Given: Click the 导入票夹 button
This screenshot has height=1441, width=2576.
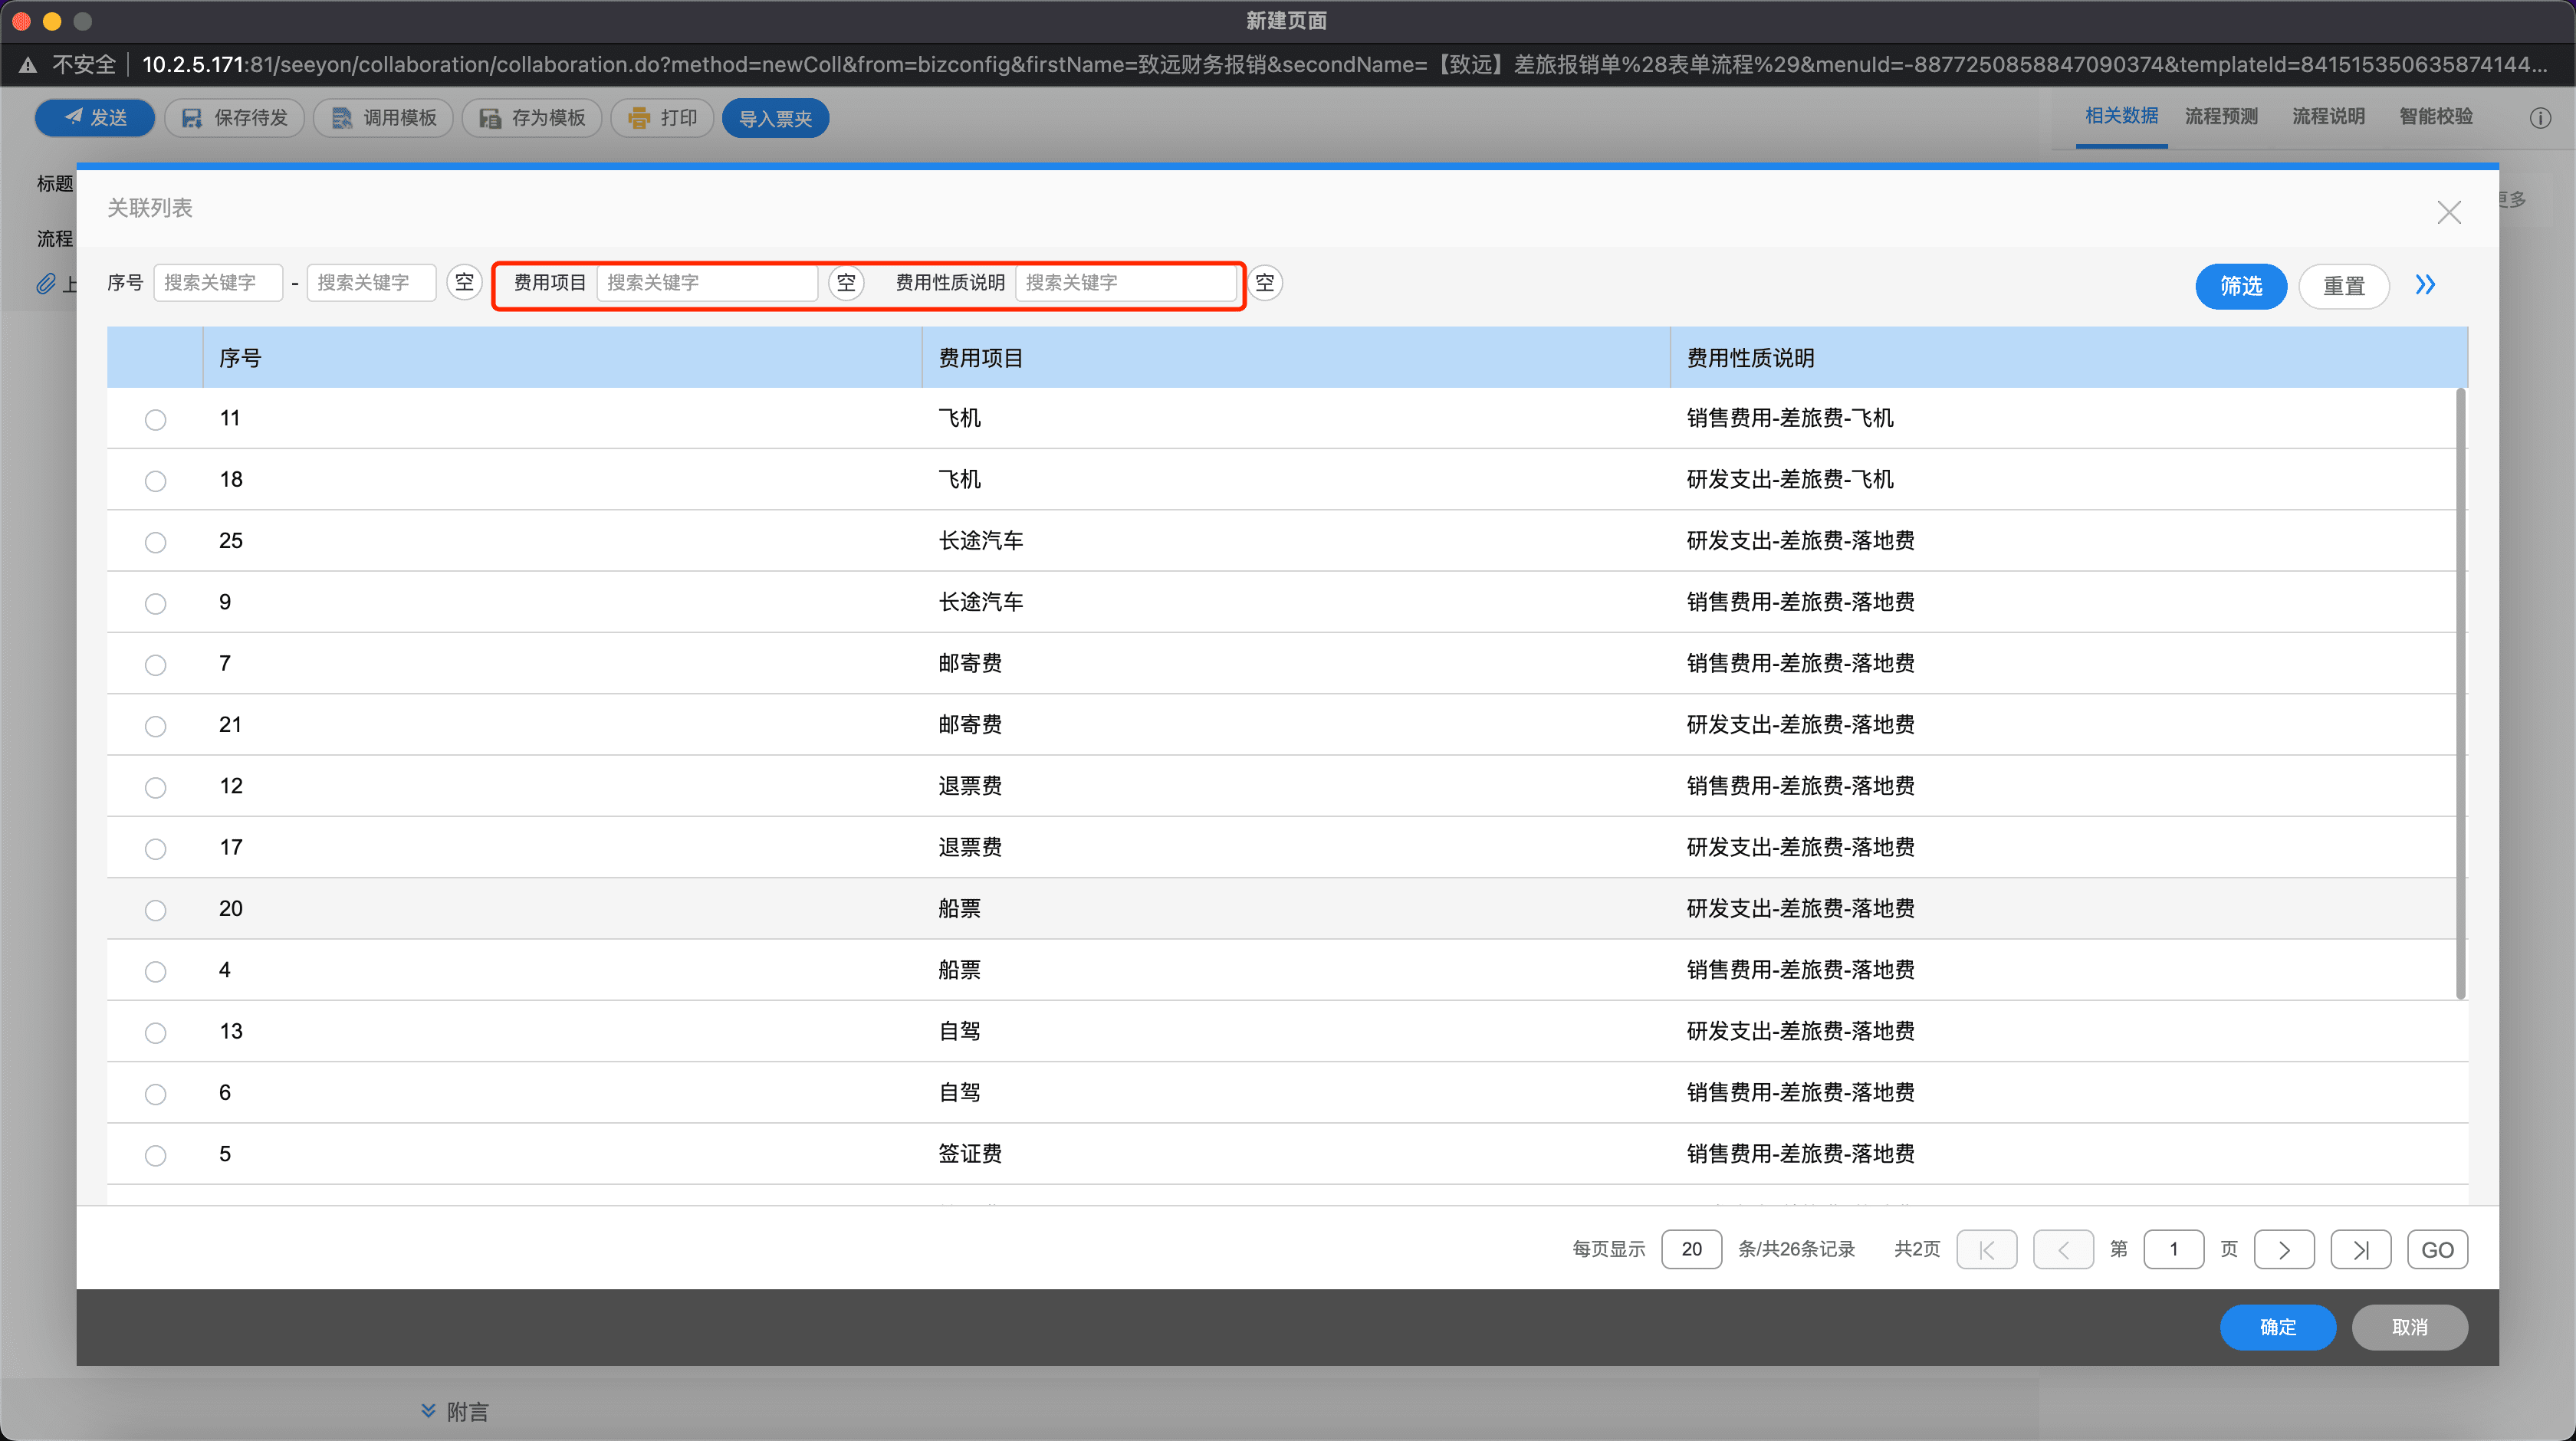Looking at the screenshot, I should (775, 118).
